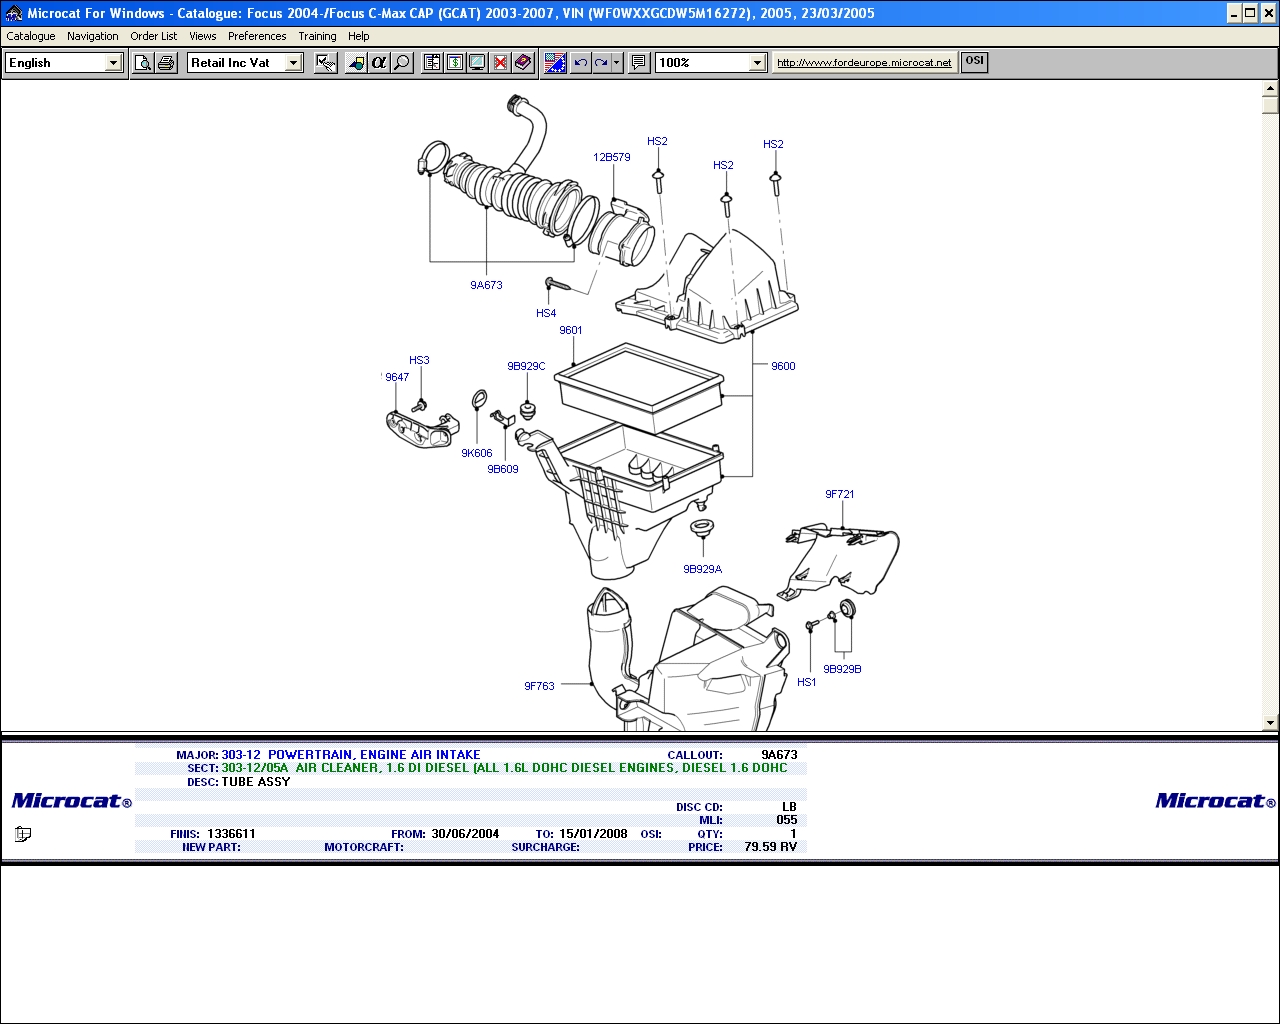Click the alpha search icon
The height and width of the screenshot is (1024, 1280).
pyautogui.click(x=379, y=63)
